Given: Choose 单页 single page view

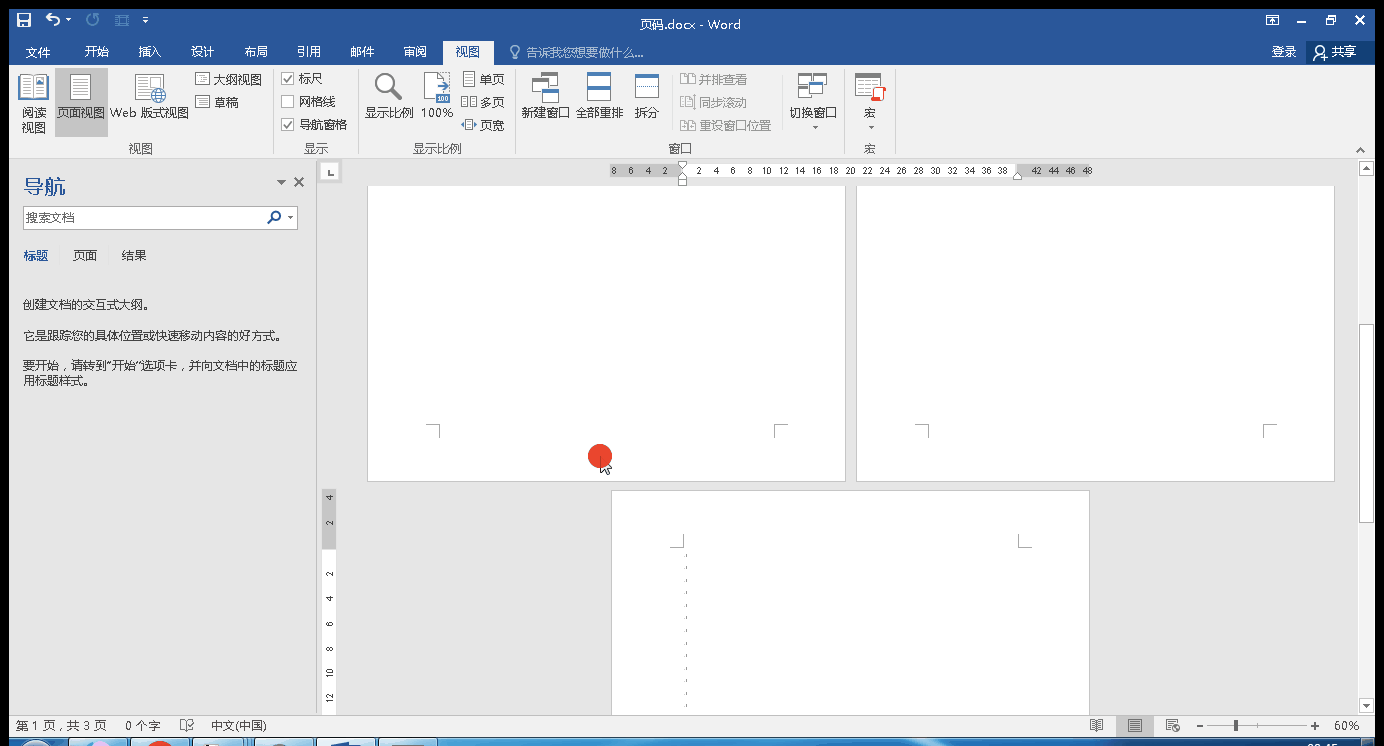Looking at the screenshot, I should [x=484, y=79].
